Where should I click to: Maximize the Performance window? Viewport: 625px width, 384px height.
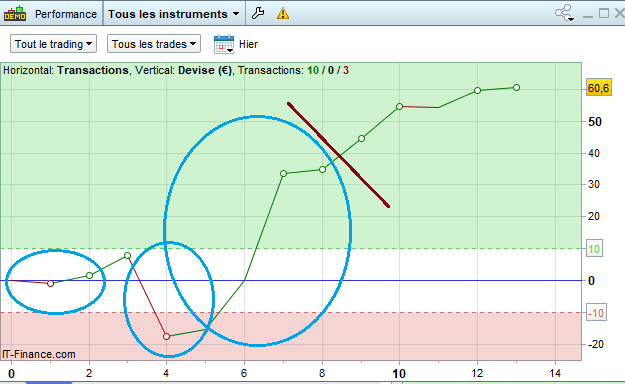click(604, 13)
